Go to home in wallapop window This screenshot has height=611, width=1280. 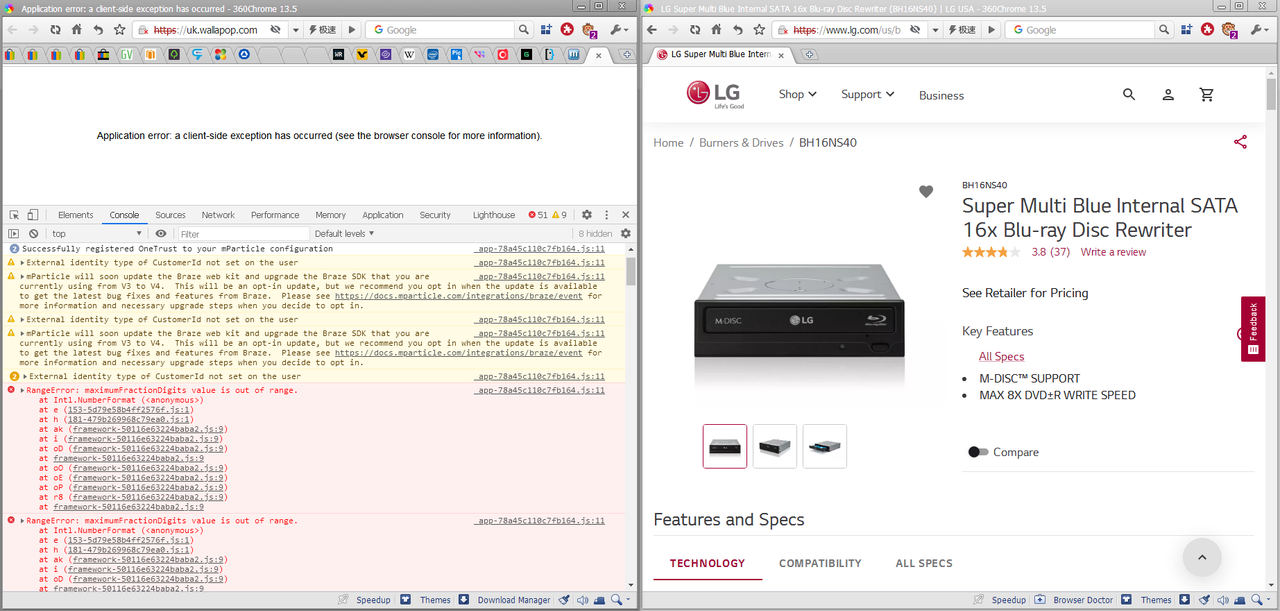pyautogui.click(x=76, y=30)
